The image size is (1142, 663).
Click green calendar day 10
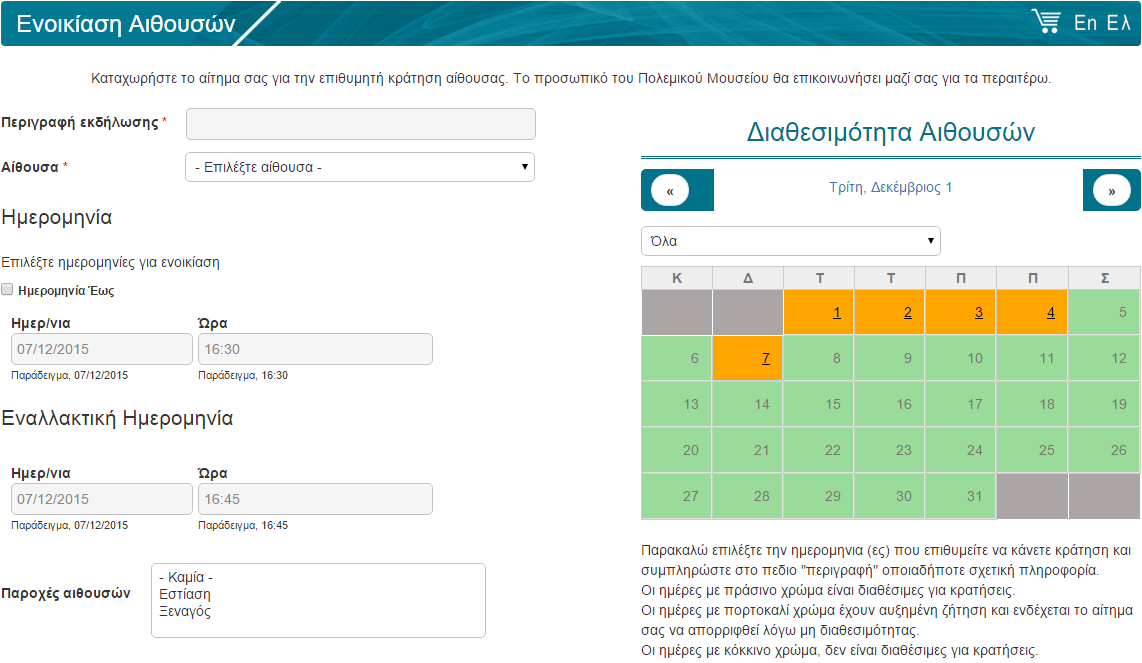point(961,358)
